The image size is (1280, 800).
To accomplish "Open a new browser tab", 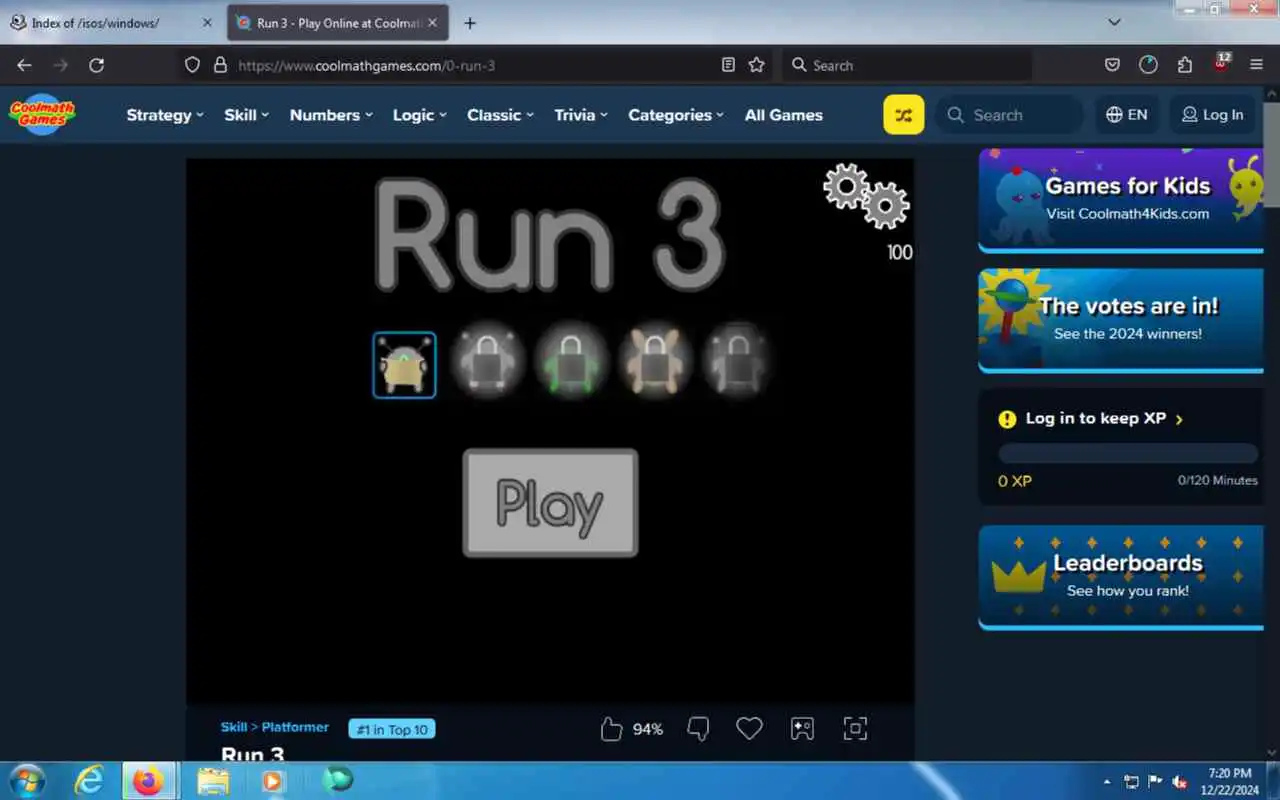I will point(470,23).
